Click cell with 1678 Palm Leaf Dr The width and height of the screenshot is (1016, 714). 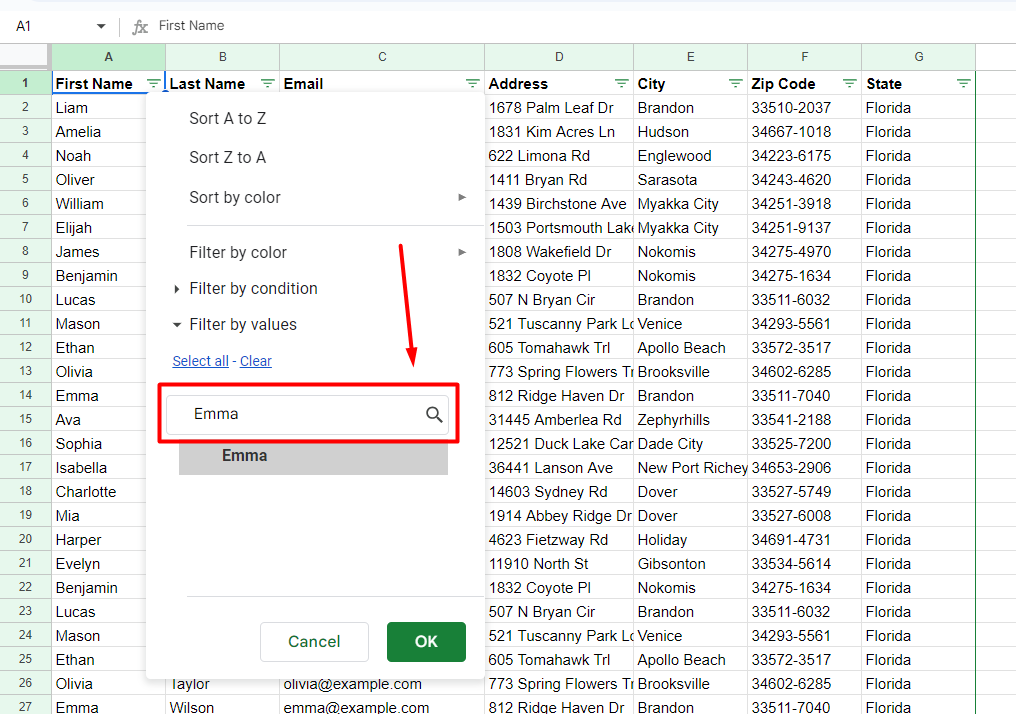[559, 108]
